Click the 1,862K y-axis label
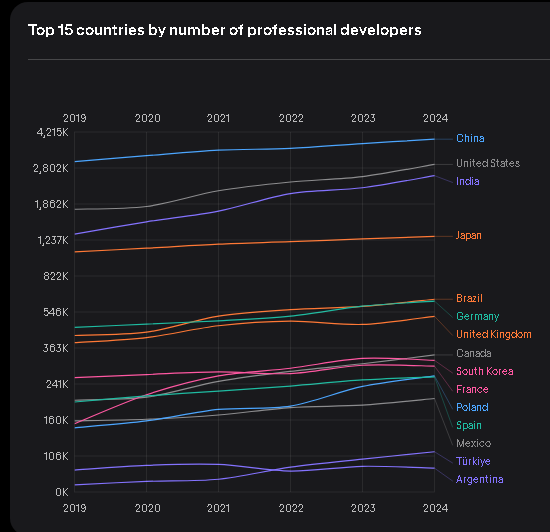 (x=51, y=204)
